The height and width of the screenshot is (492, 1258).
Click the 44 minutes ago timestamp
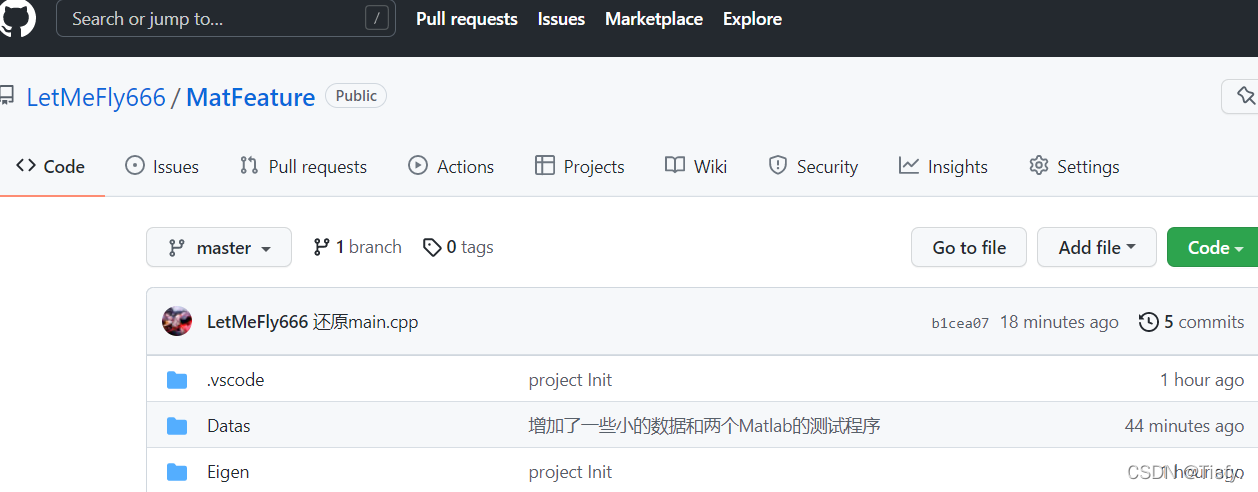click(1184, 426)
